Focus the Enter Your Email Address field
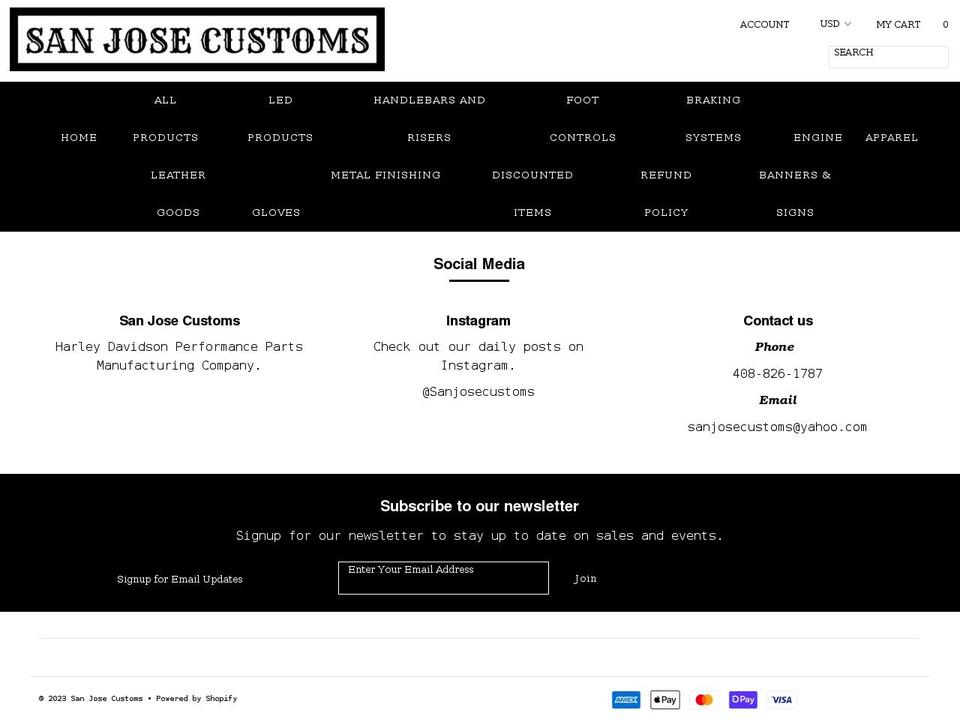This screenshot has height=728, width=960. (443, 578)
